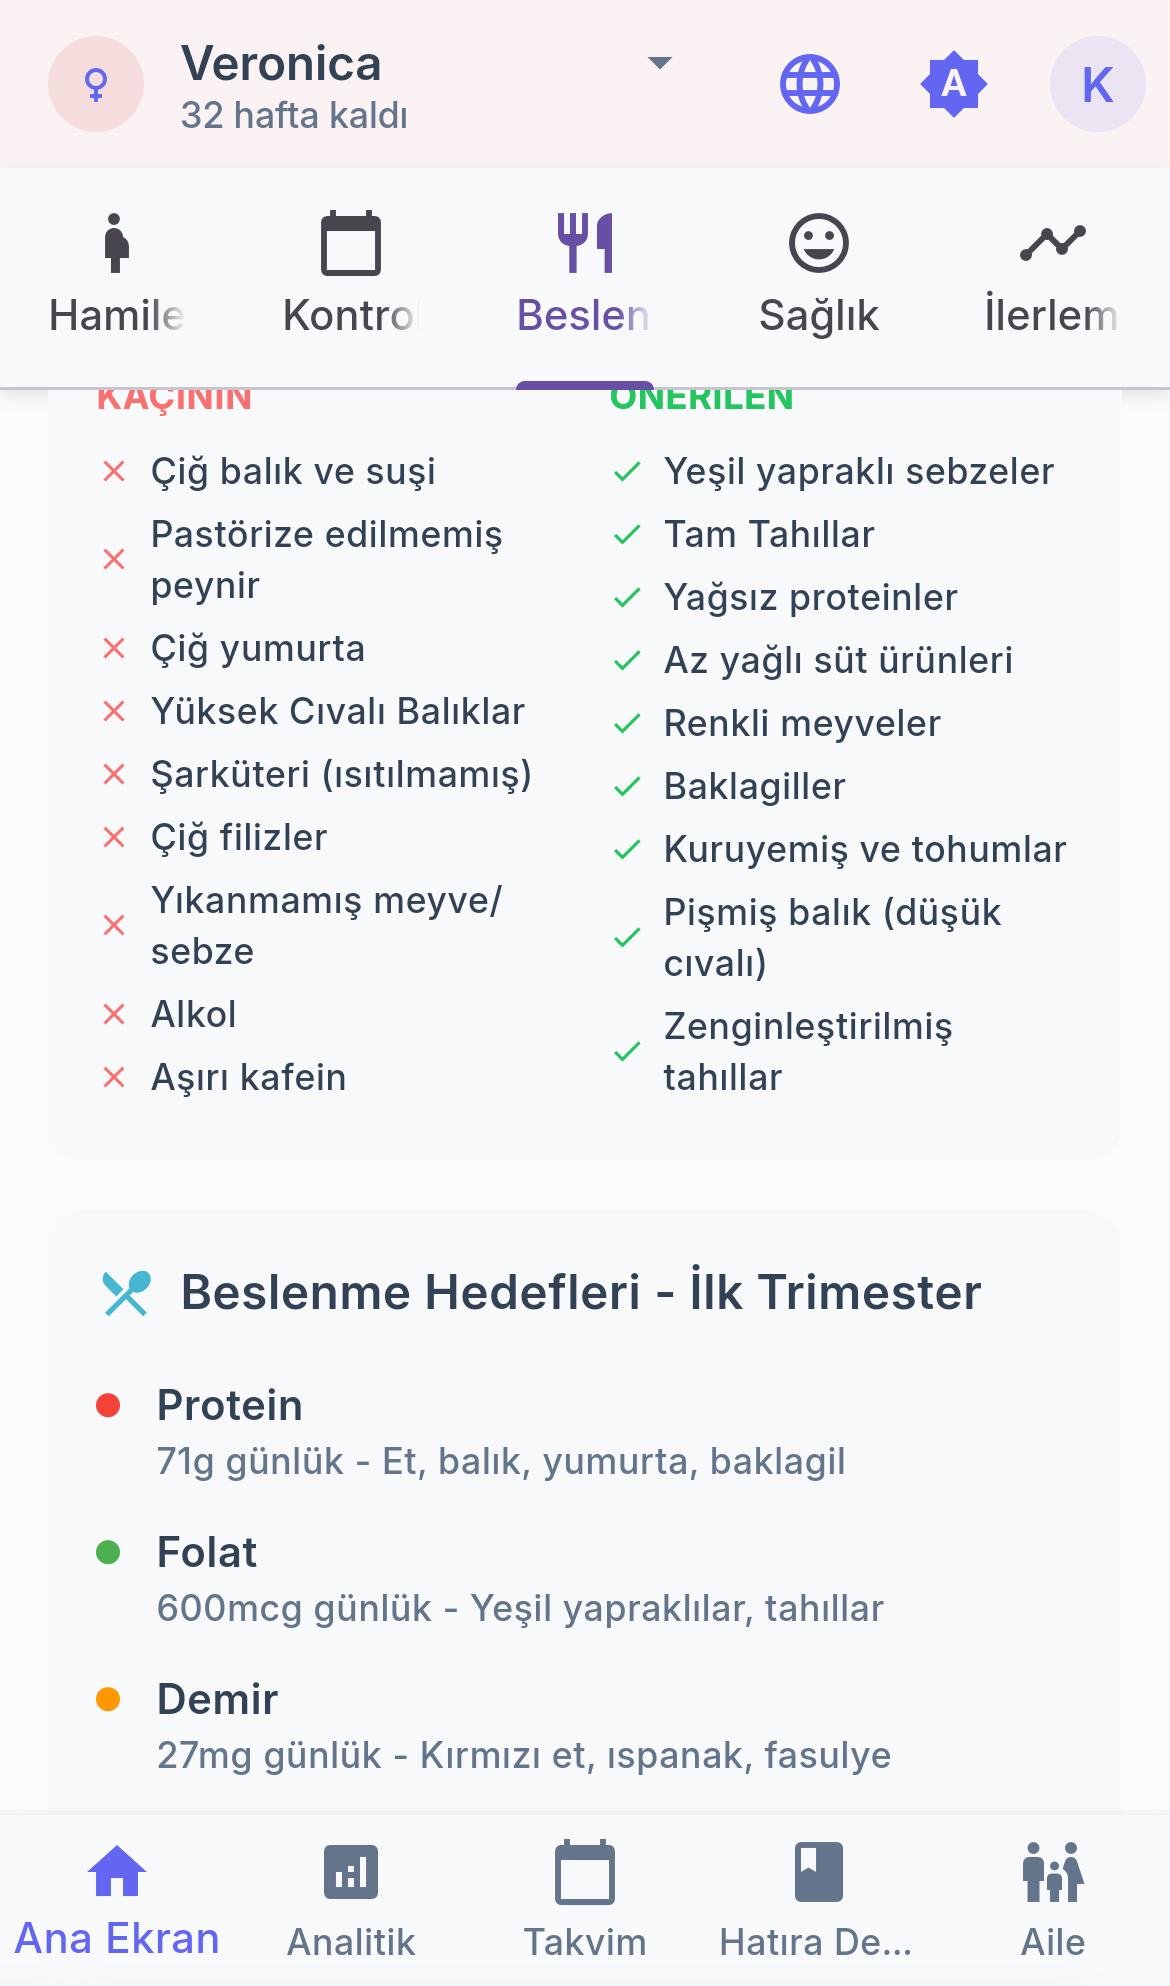The image size is (1170, 1986).
Task: Tap the Veronica name header
Action: (x=281, y=64)
